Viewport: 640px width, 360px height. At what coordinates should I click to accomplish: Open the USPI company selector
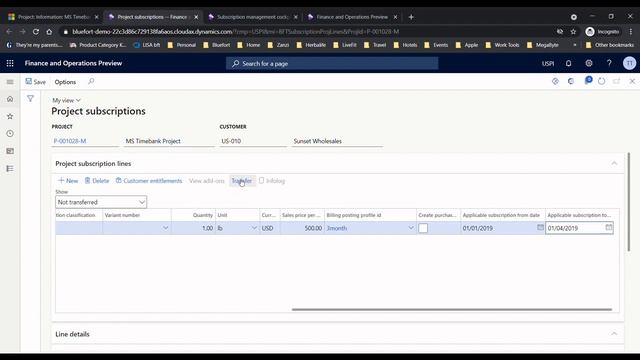pos(548,63)
